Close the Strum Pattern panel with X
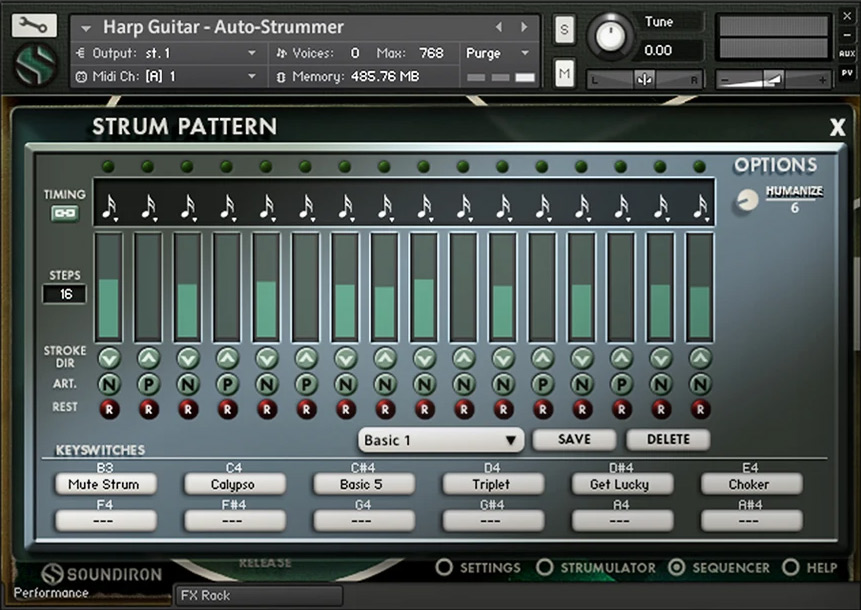Viewport: 861px width, 610px height. point(837,127)
